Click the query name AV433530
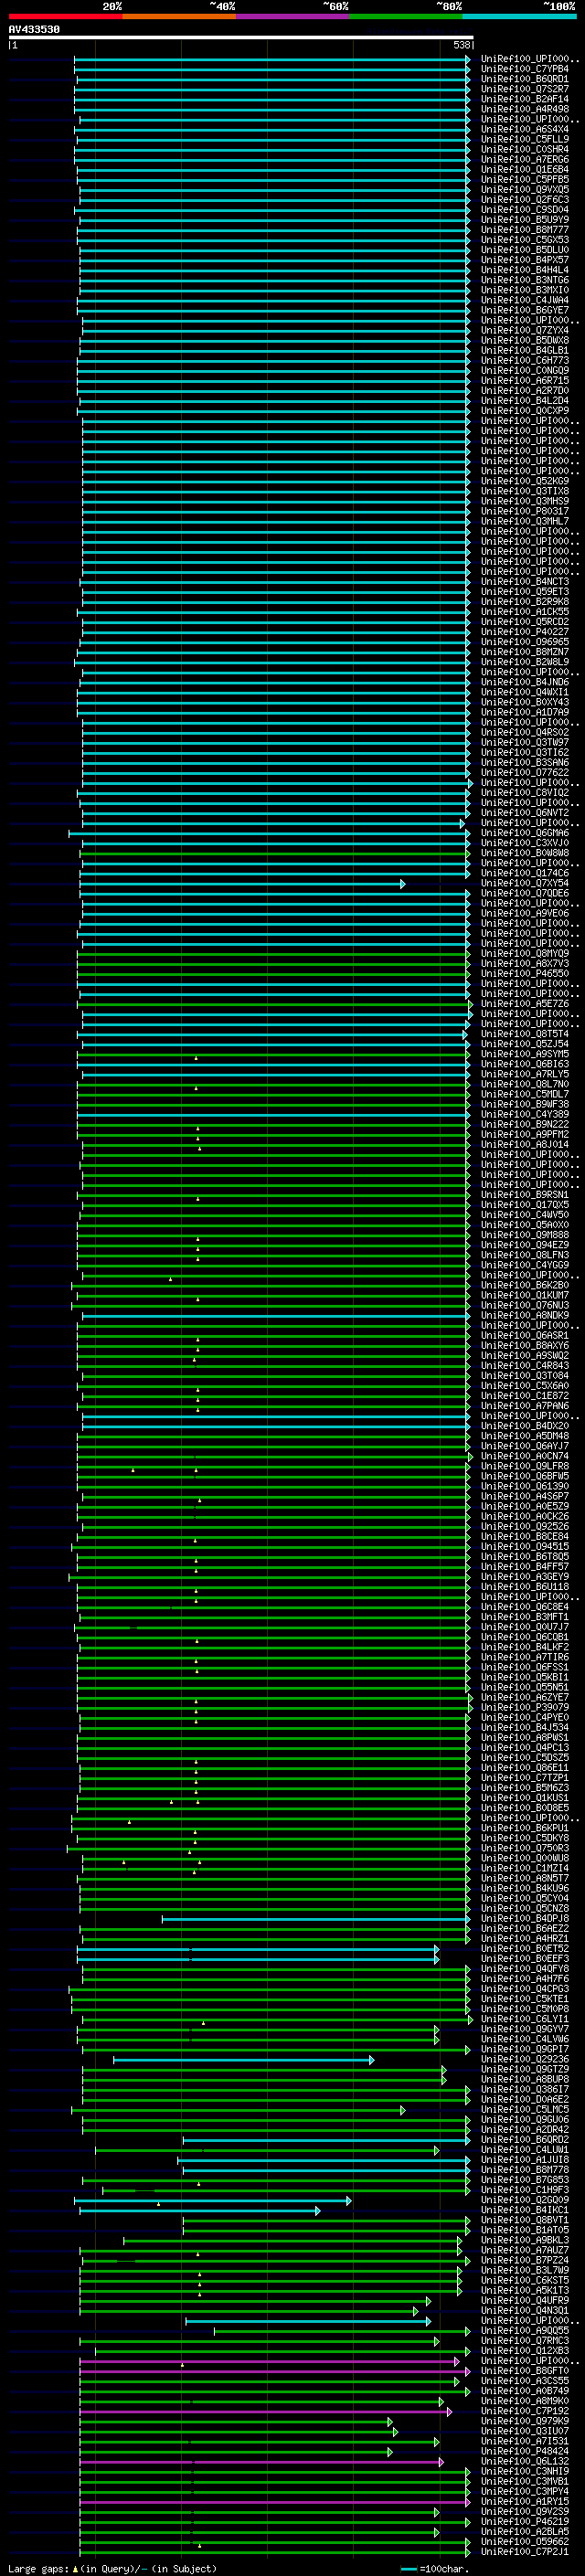585x2576 pixels. 34,30
